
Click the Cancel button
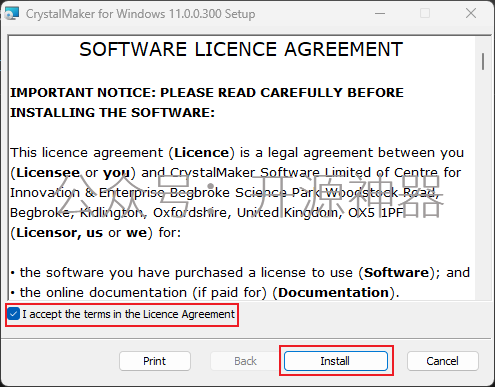coord(442,361)
